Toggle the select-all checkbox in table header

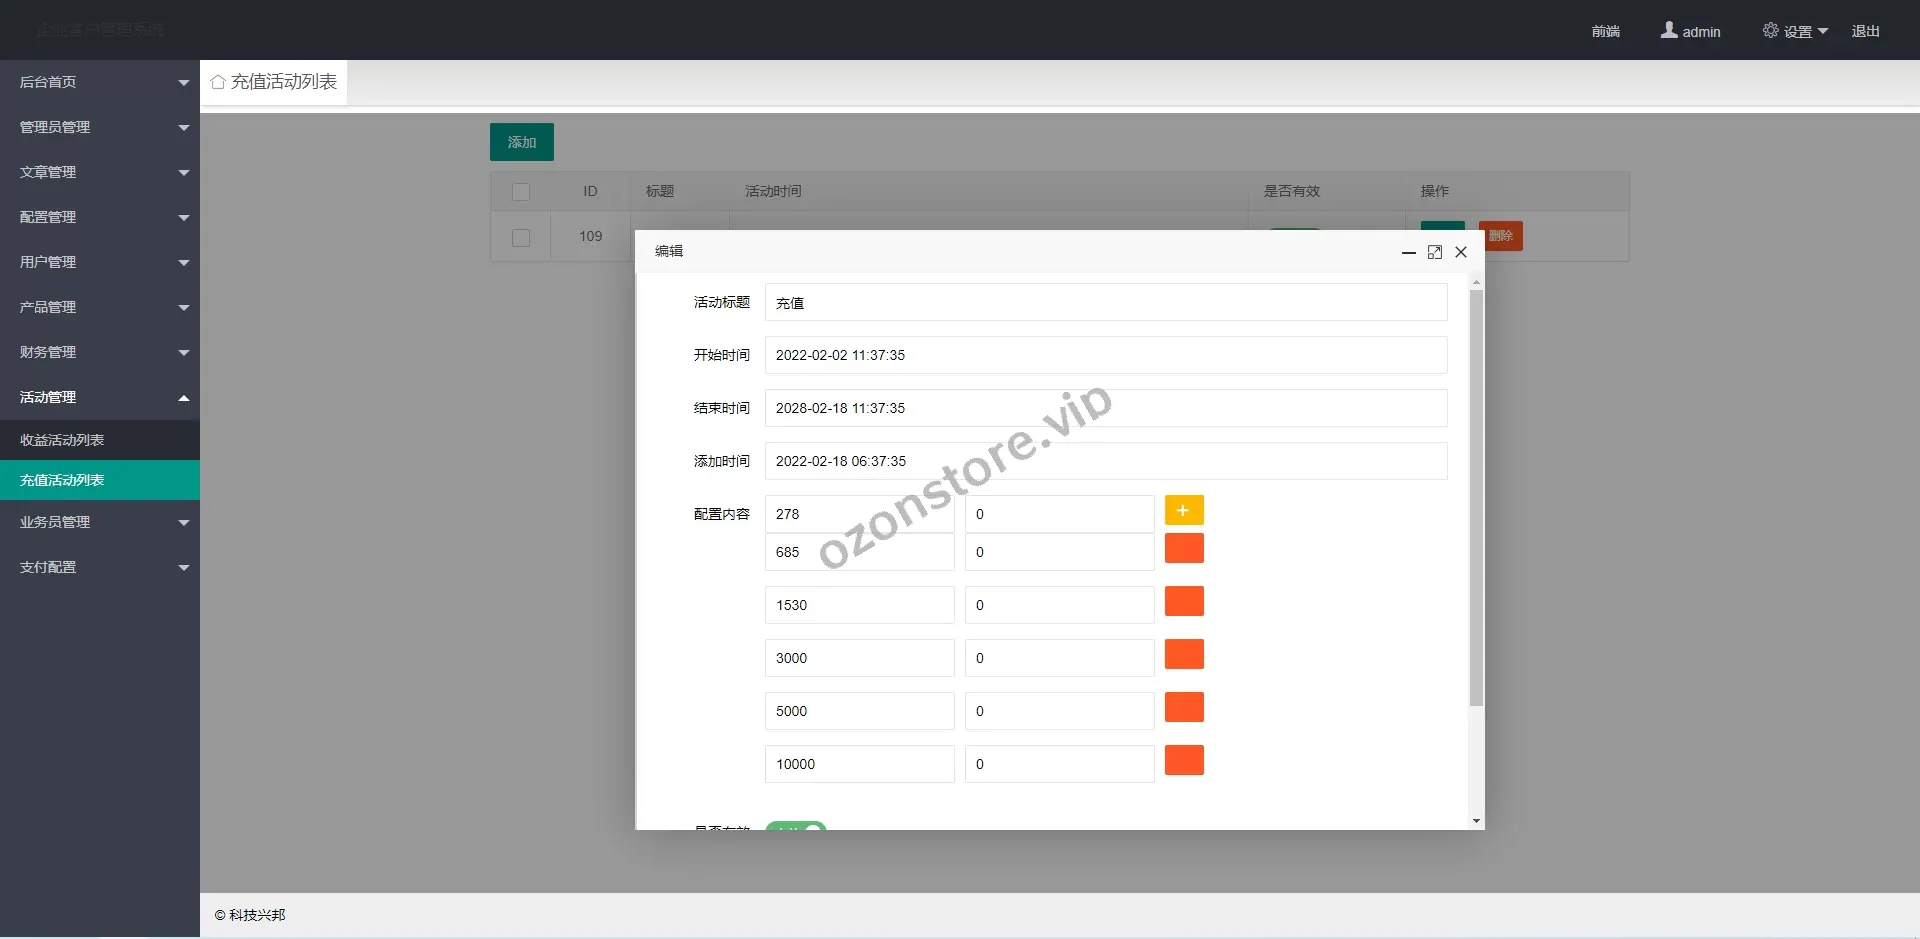[521, 191]
